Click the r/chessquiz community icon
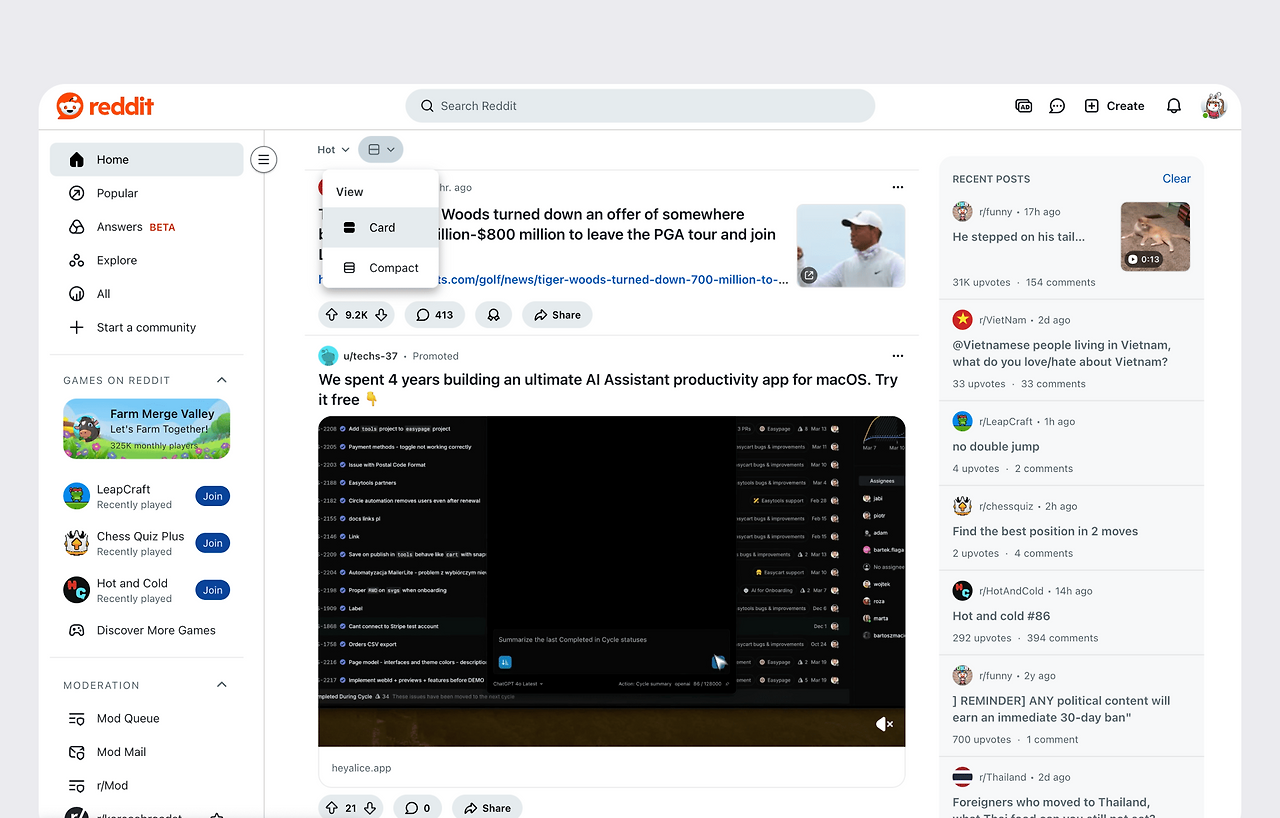Screen dimensions: 1280x818 (962, 506)
